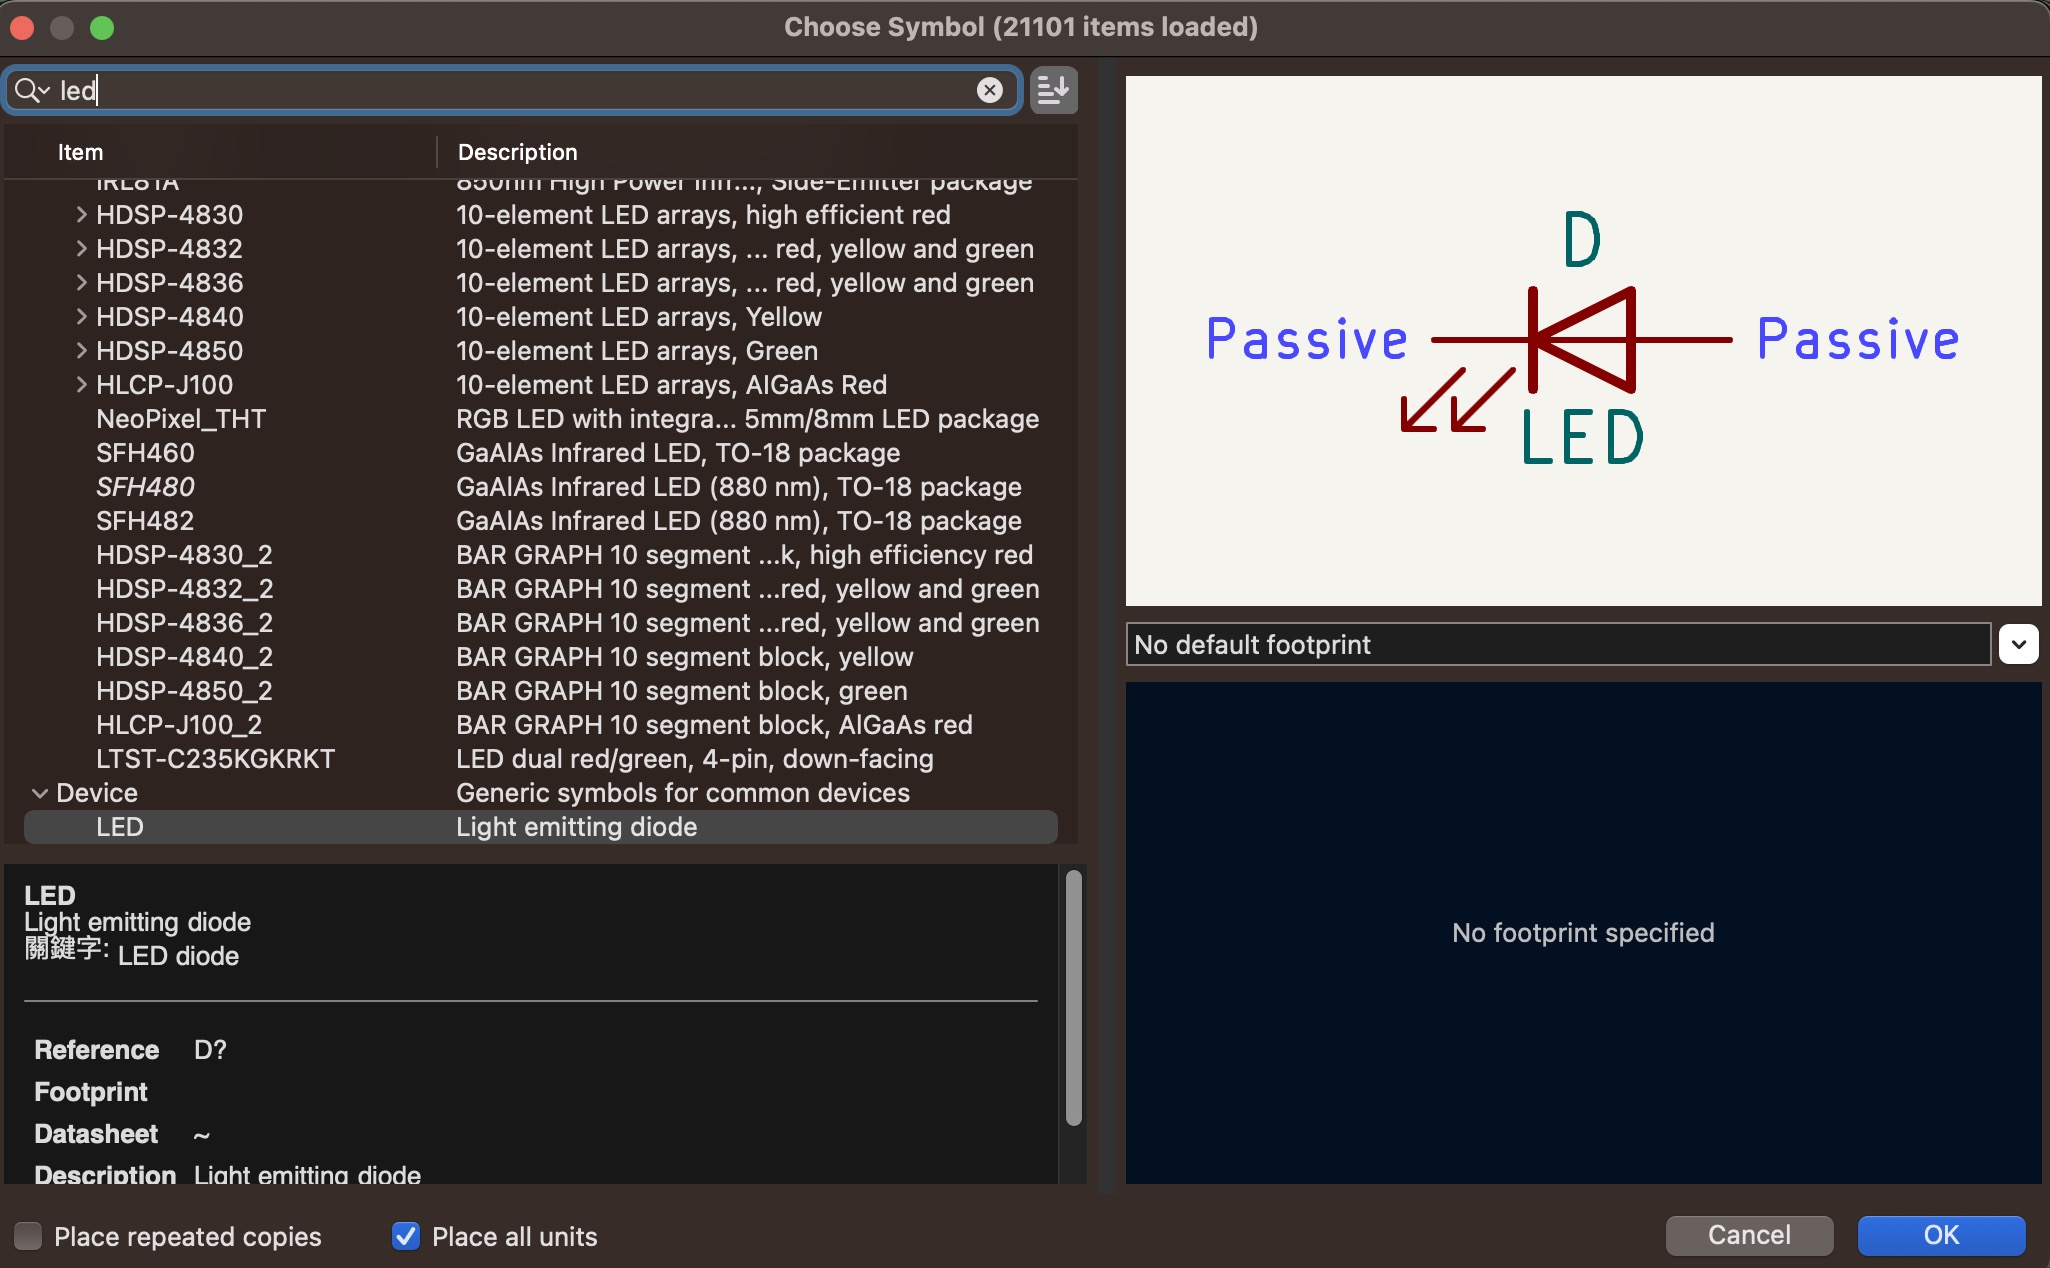The height and width of the screenshot is (1268, 2050).
Task: Expand the HDSP-4840 entry
Action: coord(82,316)
